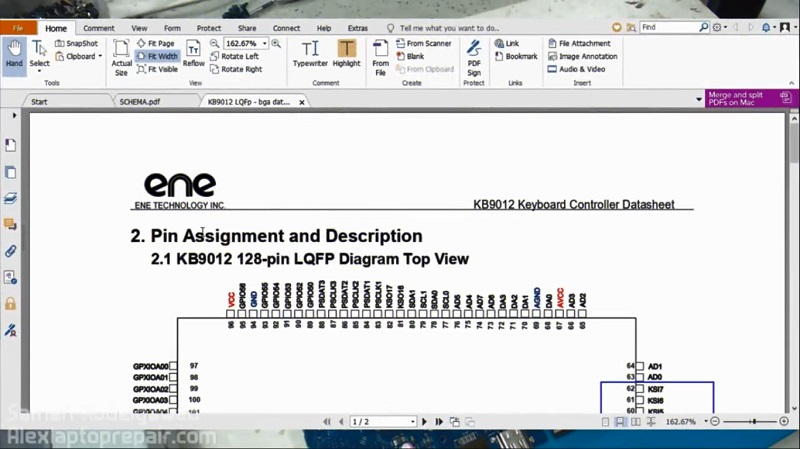Open the 1 / 2 page number dropdown

click(x=412, y=422)
